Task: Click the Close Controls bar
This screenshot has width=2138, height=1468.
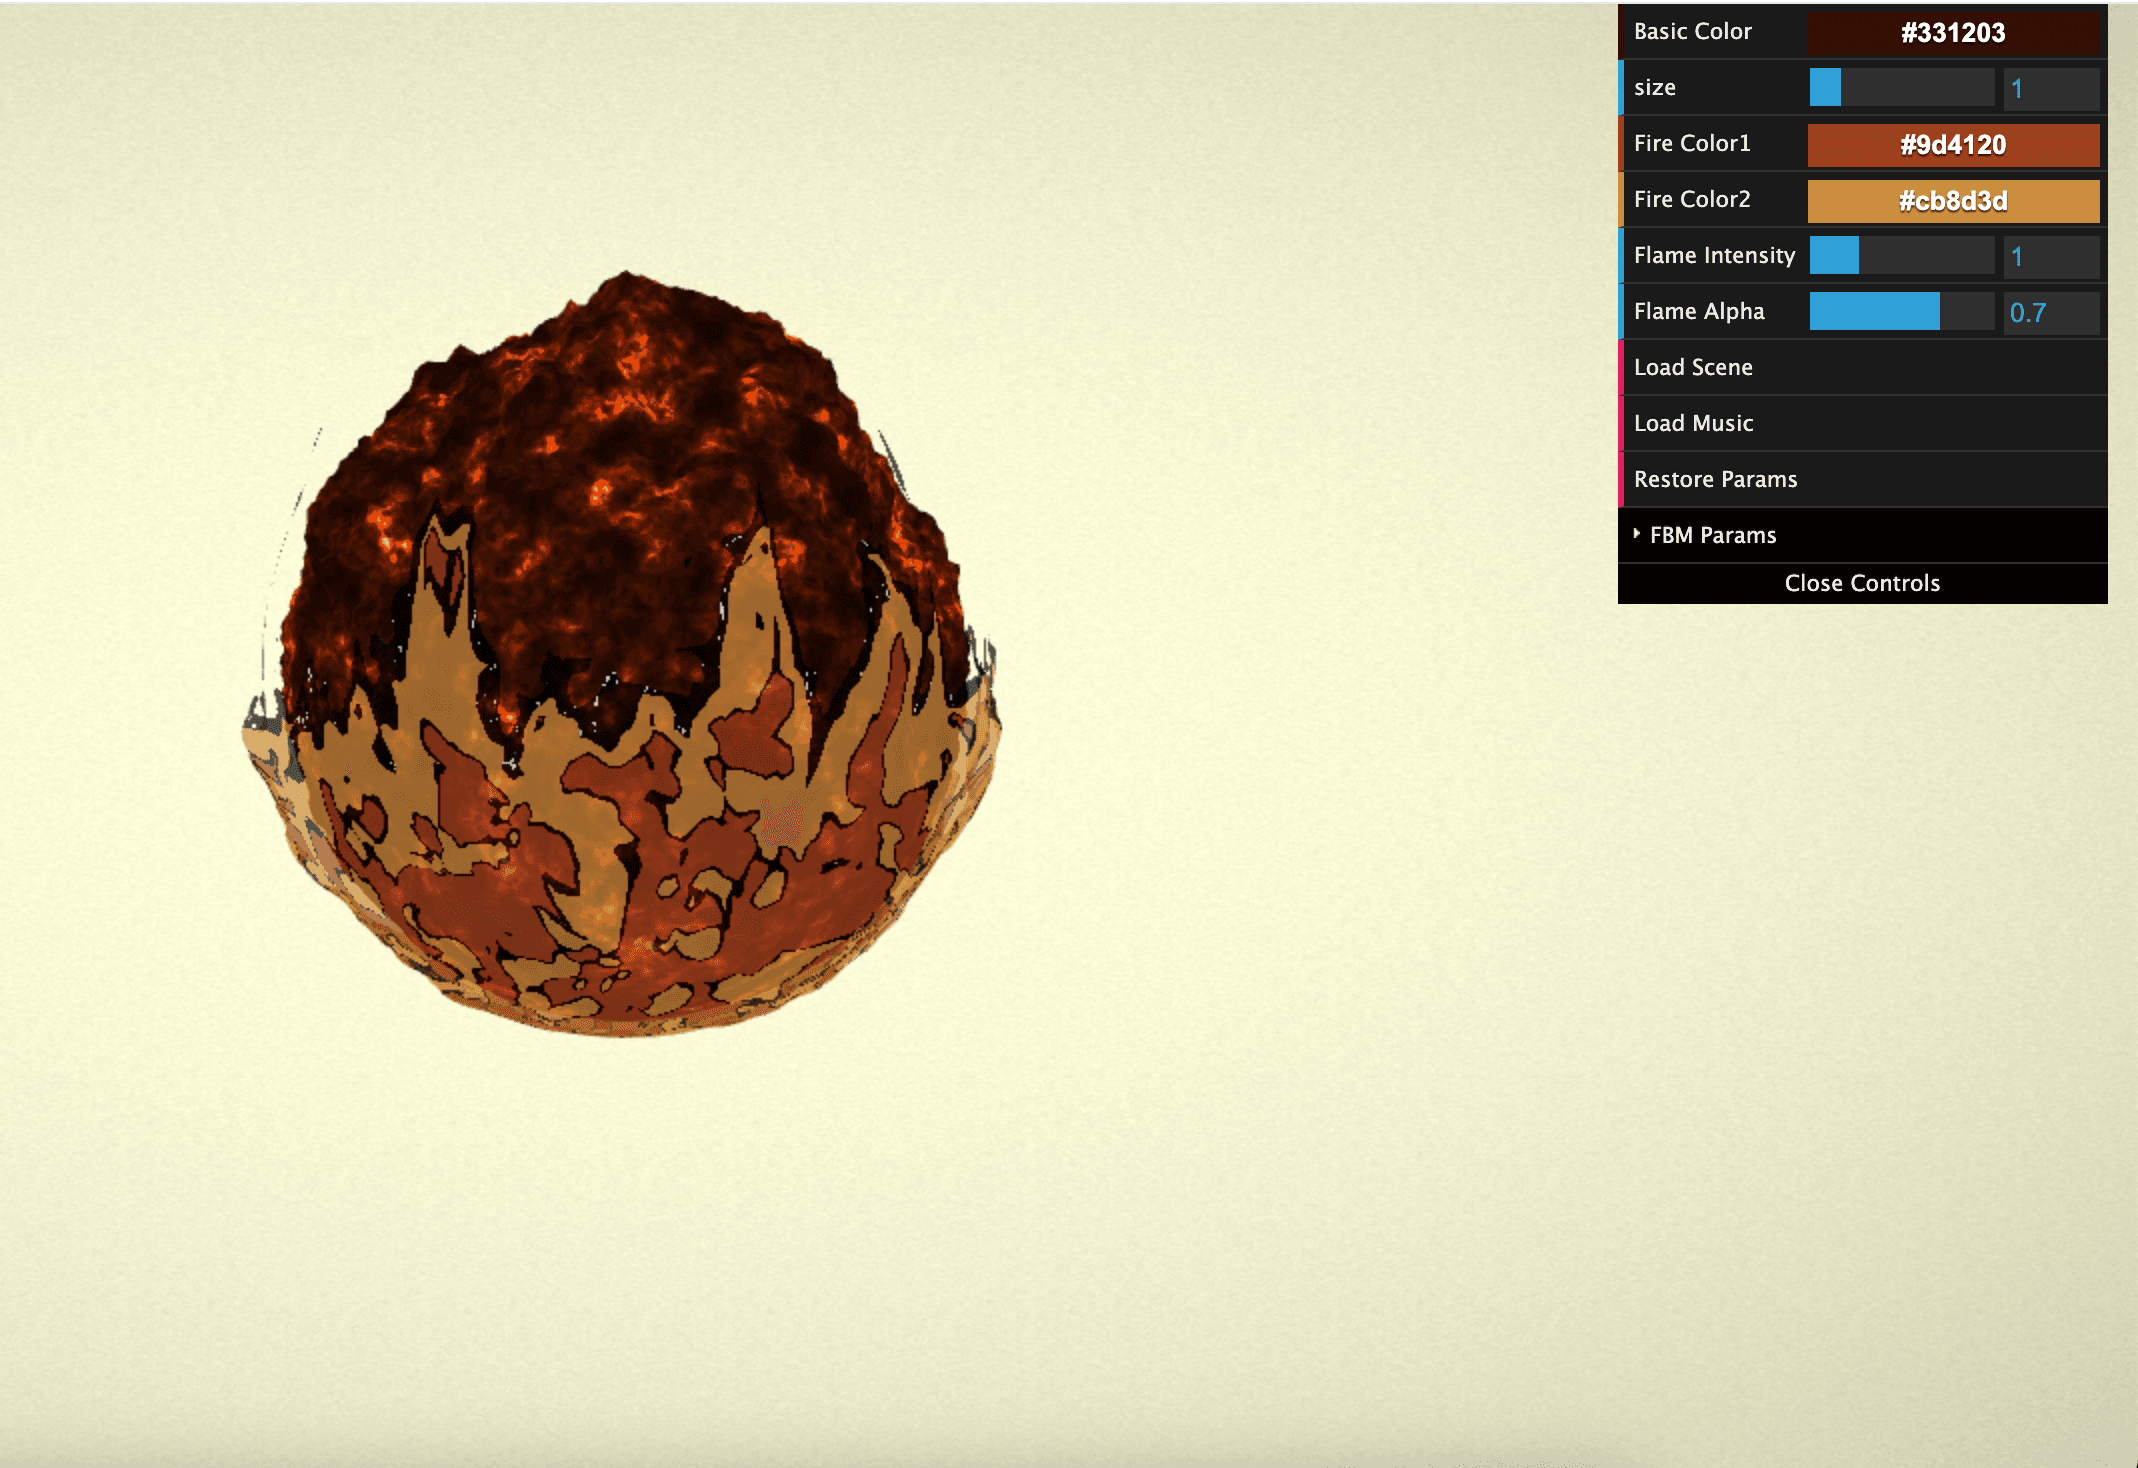Action: pyautogui.click(x=1863, y=583)
